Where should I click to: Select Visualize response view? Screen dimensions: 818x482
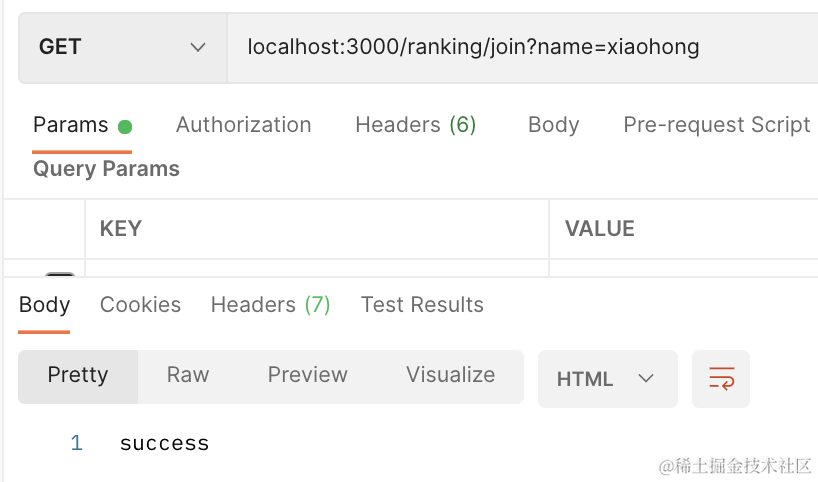coord(451,375)
